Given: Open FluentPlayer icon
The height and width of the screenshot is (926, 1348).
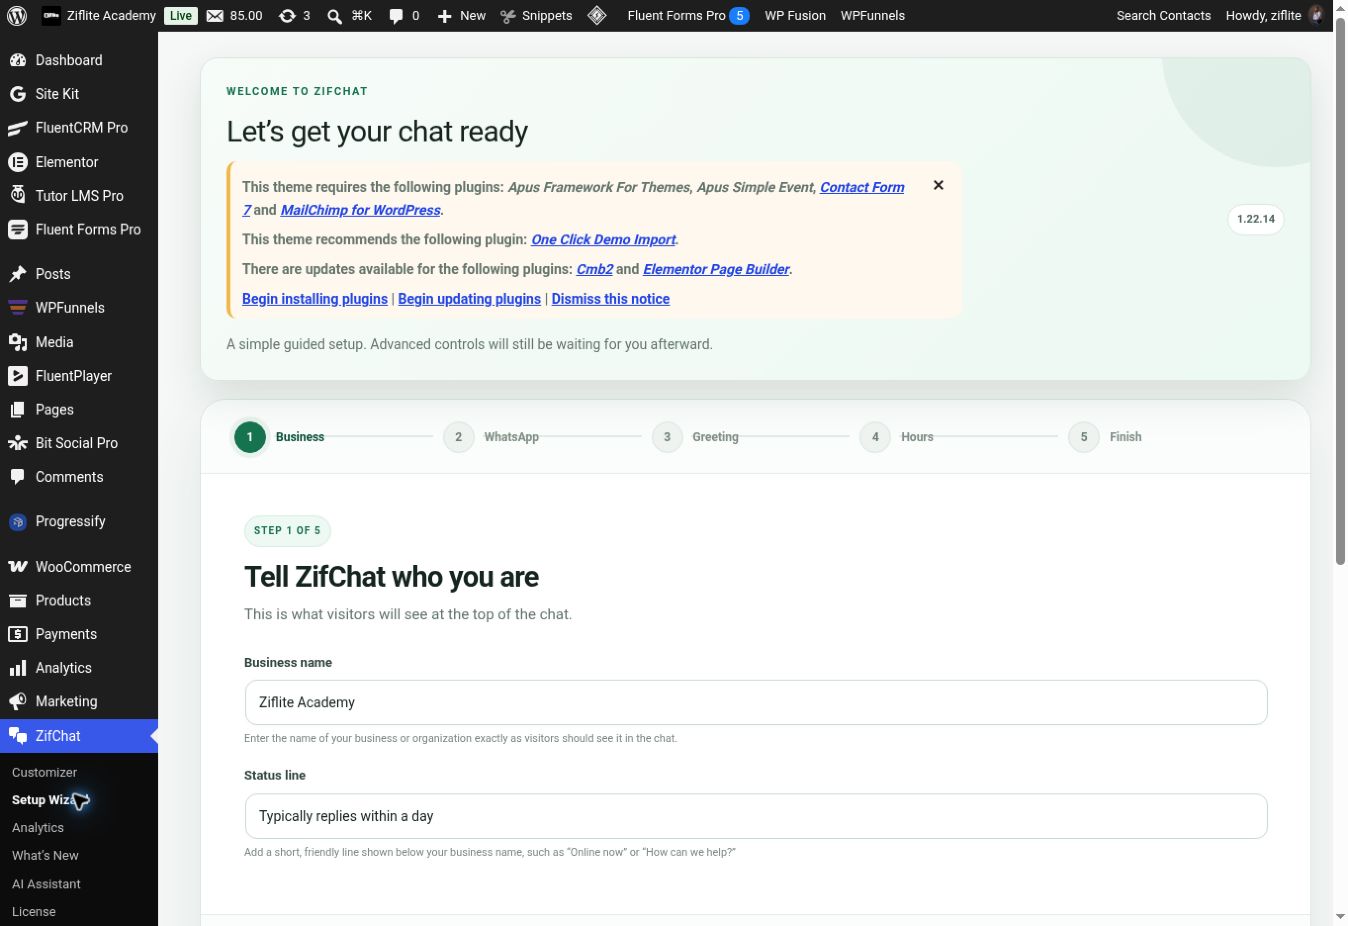Looking at the screenshot, I should [17, 376].
